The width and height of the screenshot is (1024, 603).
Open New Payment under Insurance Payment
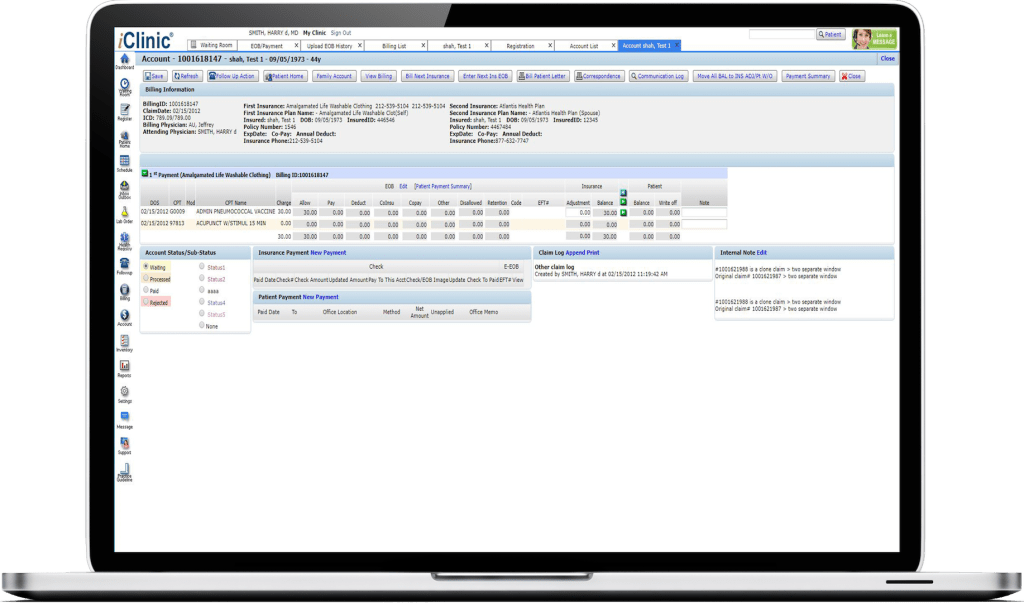point(326,253)
